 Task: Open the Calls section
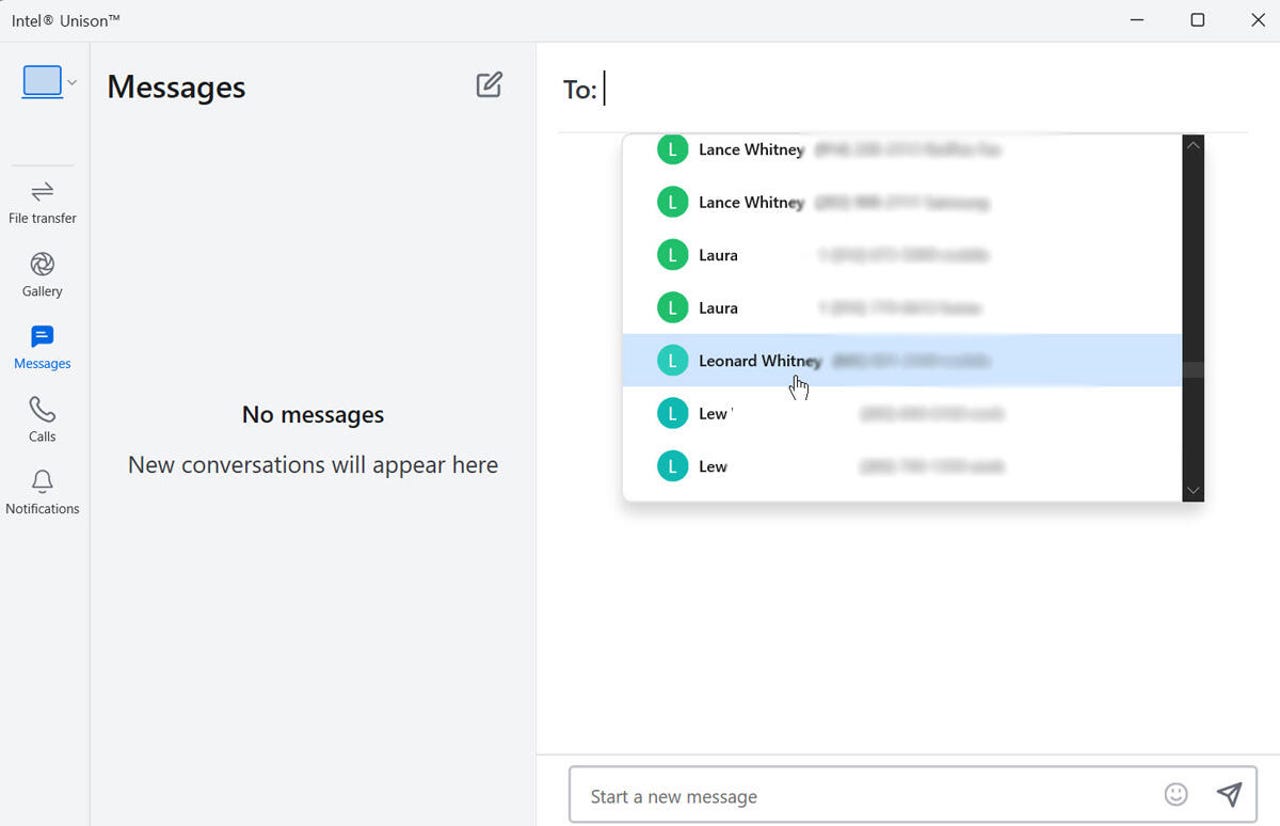pos(42,420)
